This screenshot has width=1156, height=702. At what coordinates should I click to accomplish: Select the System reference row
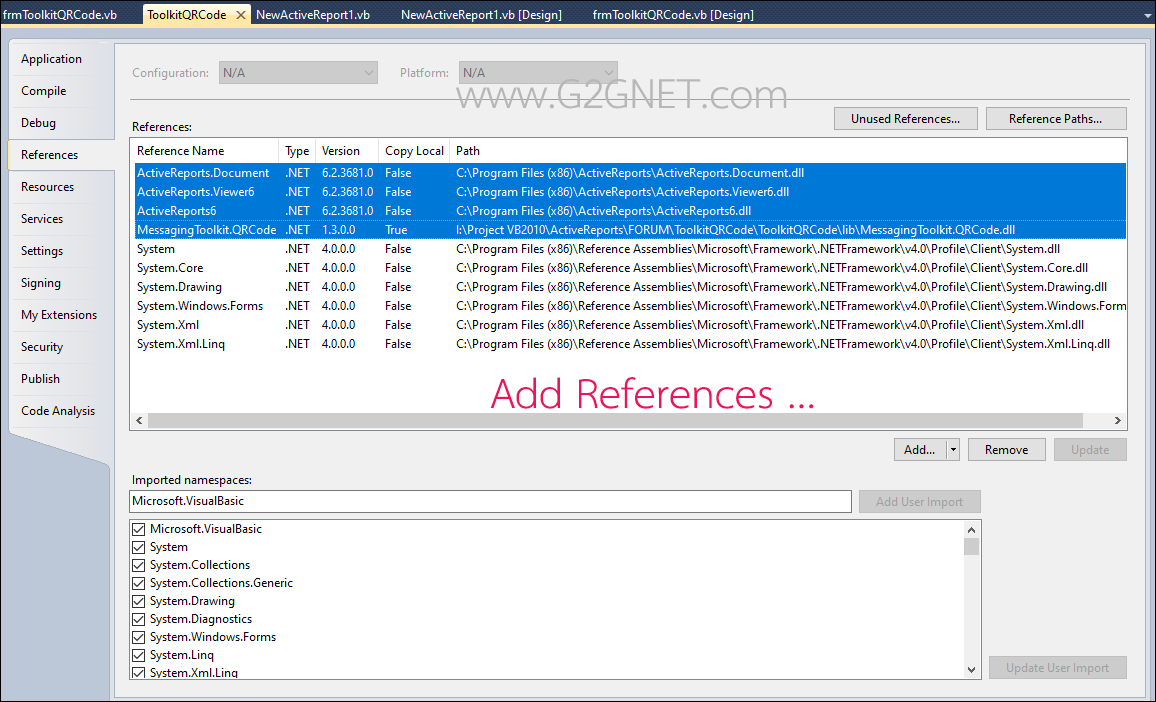(629, 249)
